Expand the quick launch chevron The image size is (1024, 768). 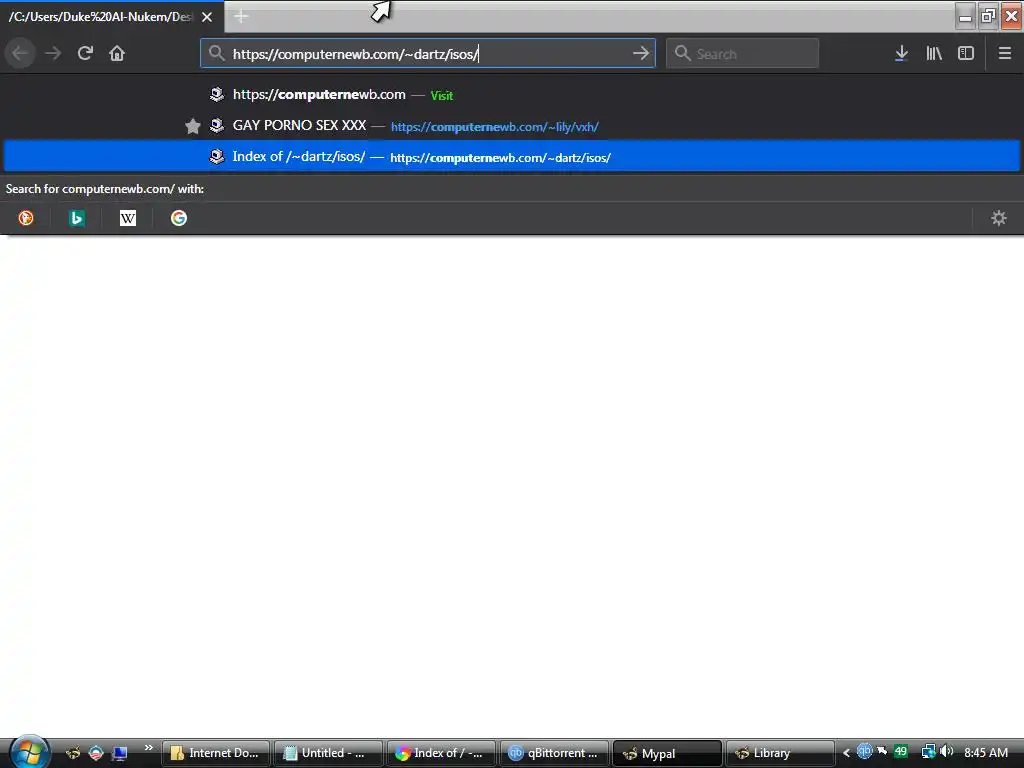148,748
